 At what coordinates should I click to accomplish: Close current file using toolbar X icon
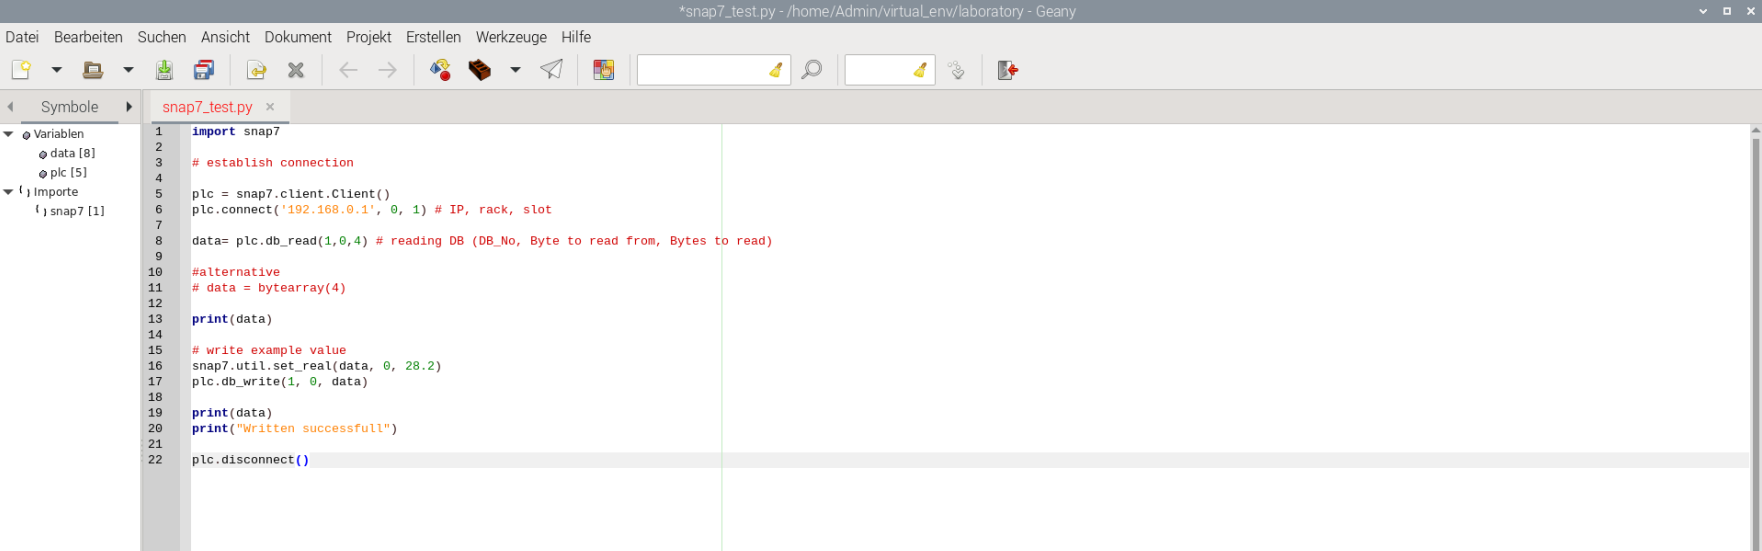click(x=296, y=70)
